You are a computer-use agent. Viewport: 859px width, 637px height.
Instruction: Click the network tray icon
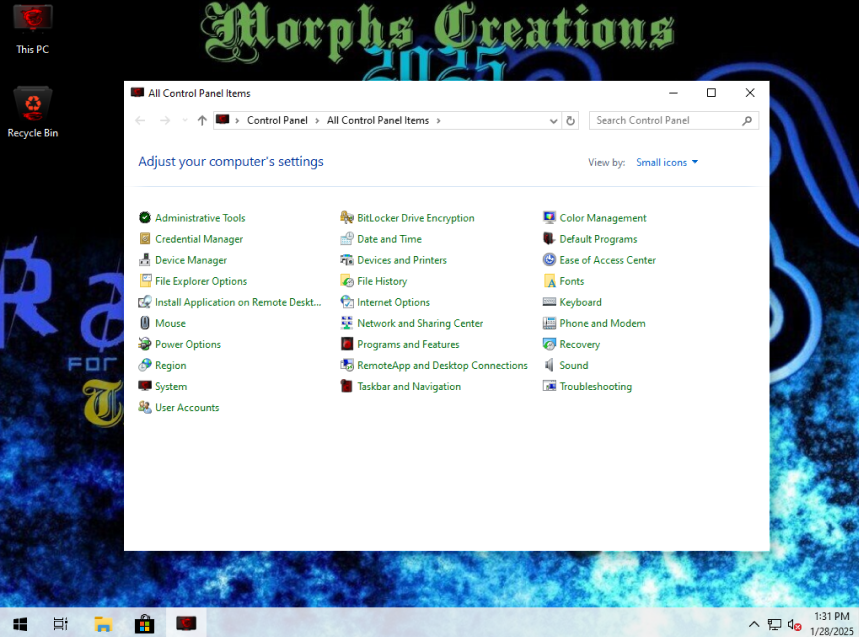[774, 624]
